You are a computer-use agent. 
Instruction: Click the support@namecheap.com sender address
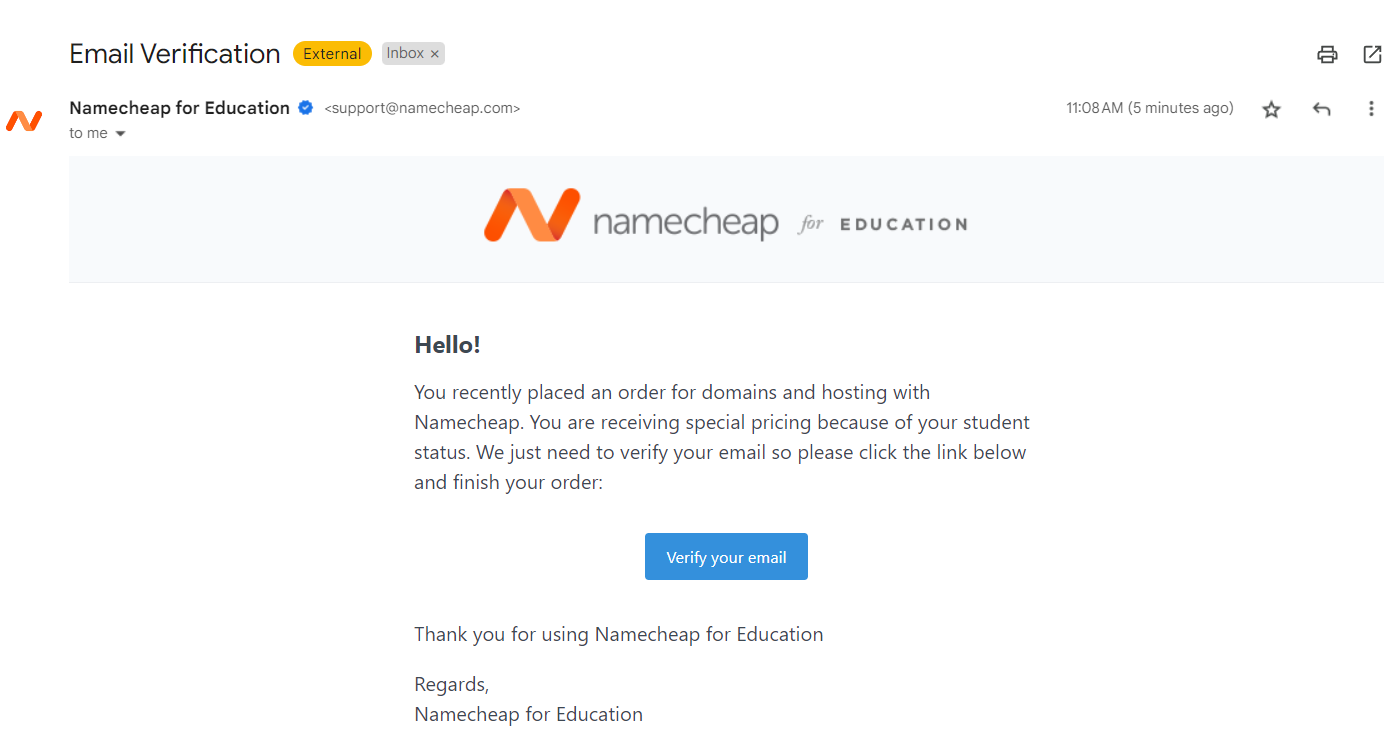[x=422, y=108]
